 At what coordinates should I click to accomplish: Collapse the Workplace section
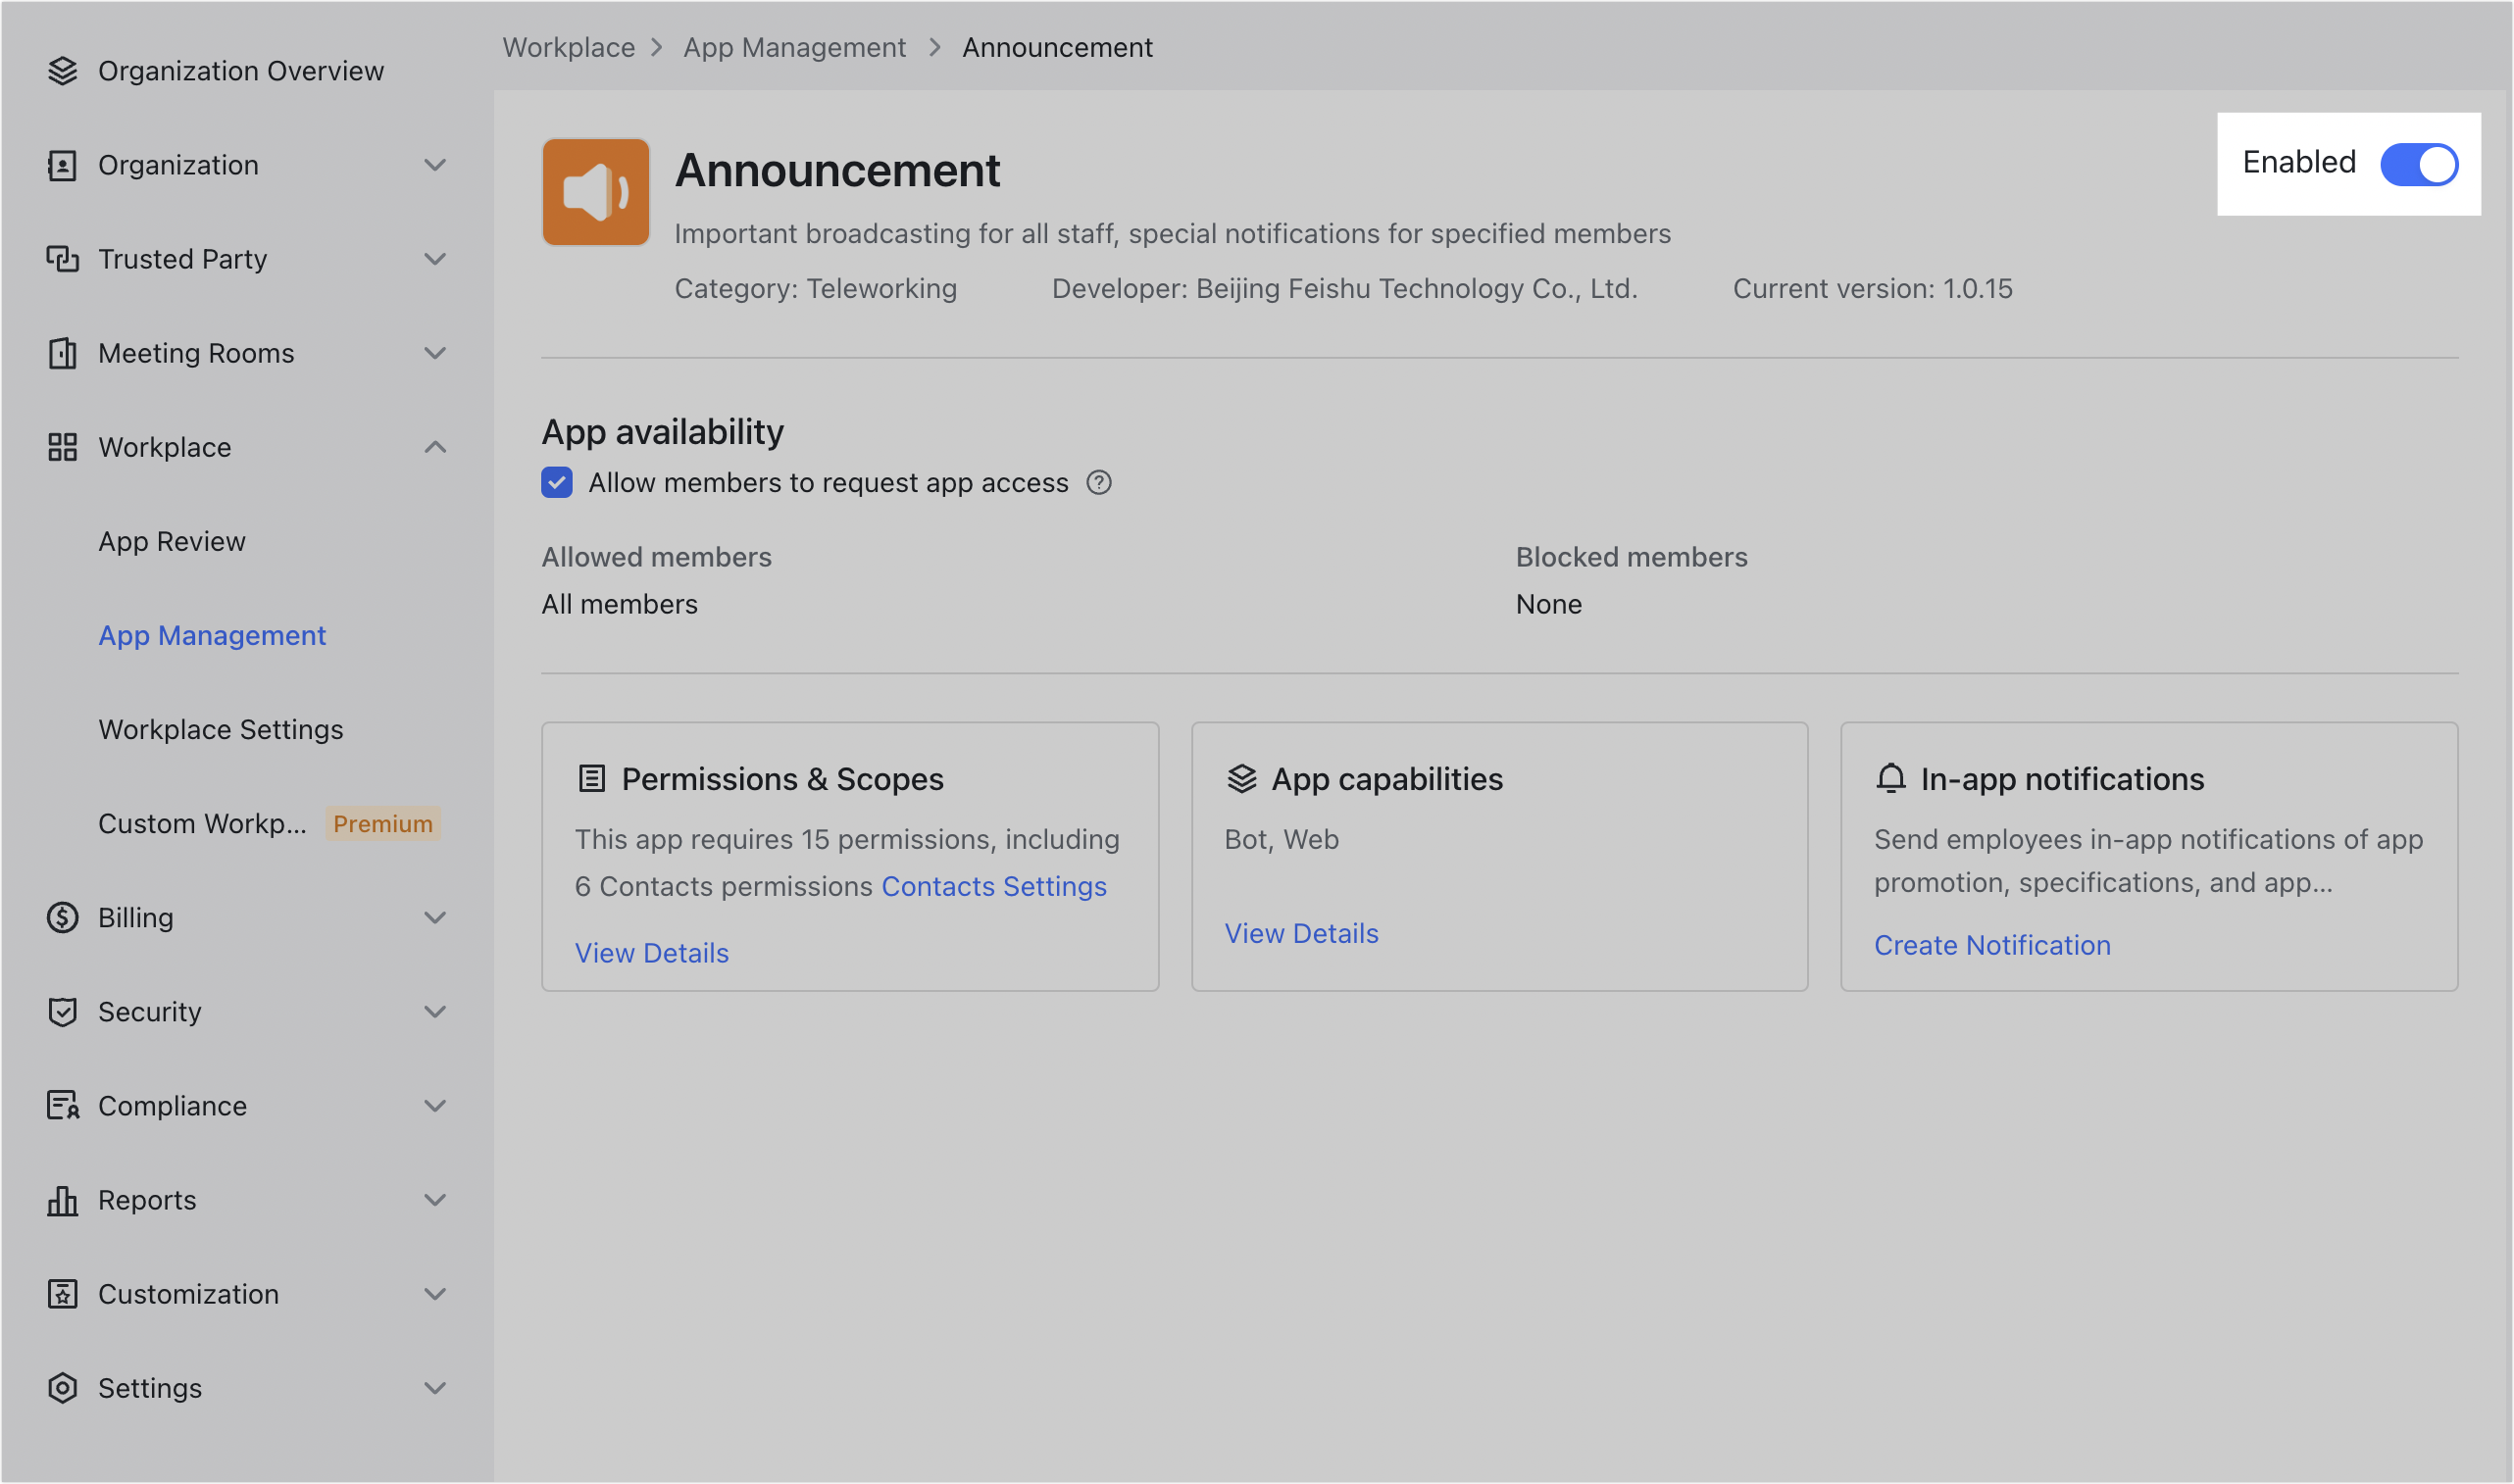pos(436,447)
